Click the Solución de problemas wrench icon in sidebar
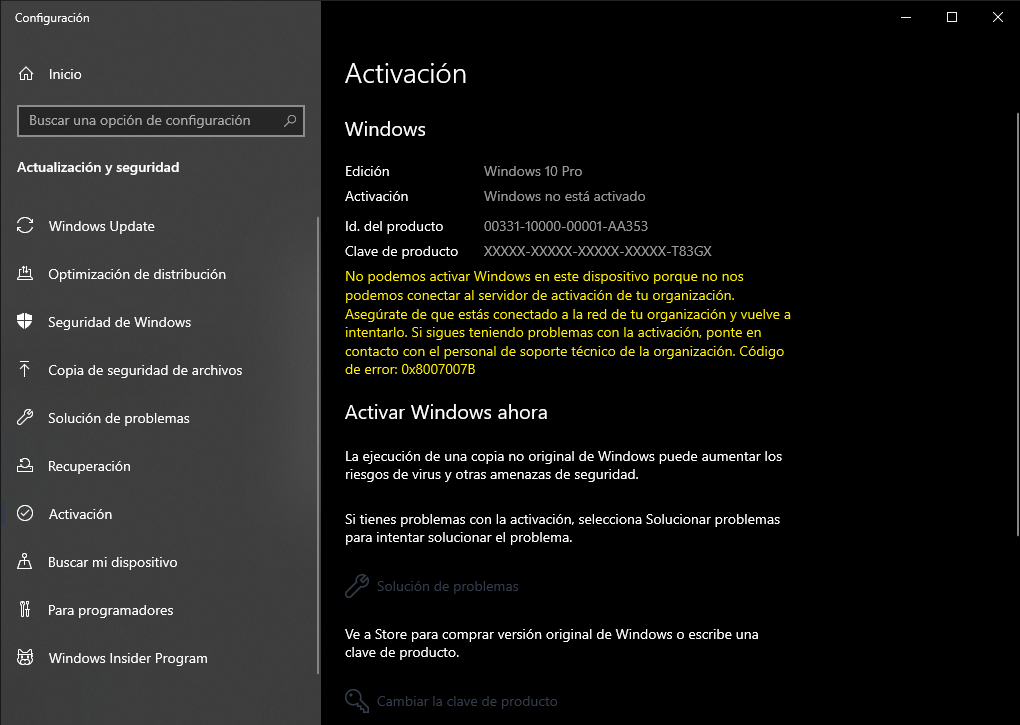 pyautogui.click(x=25, y=417)
